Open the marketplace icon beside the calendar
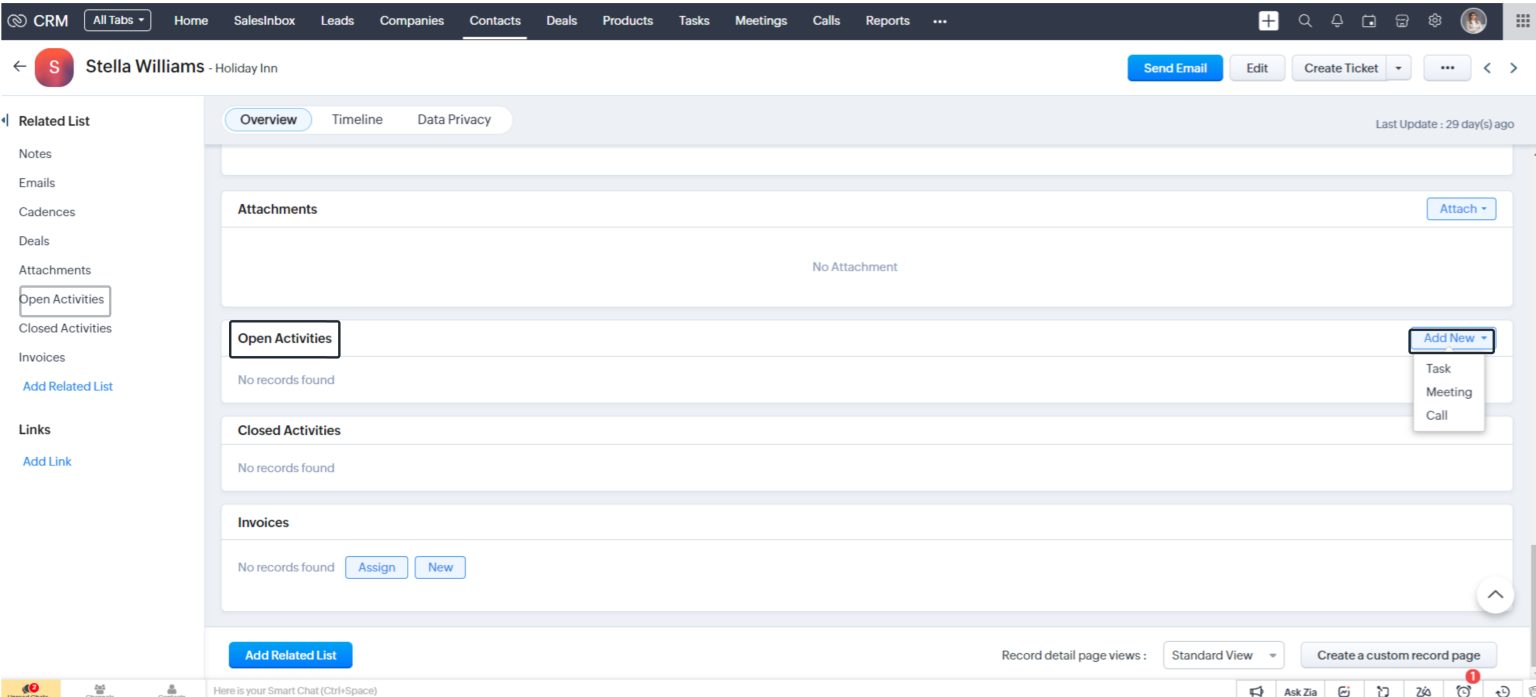 tap(1401, 20)
